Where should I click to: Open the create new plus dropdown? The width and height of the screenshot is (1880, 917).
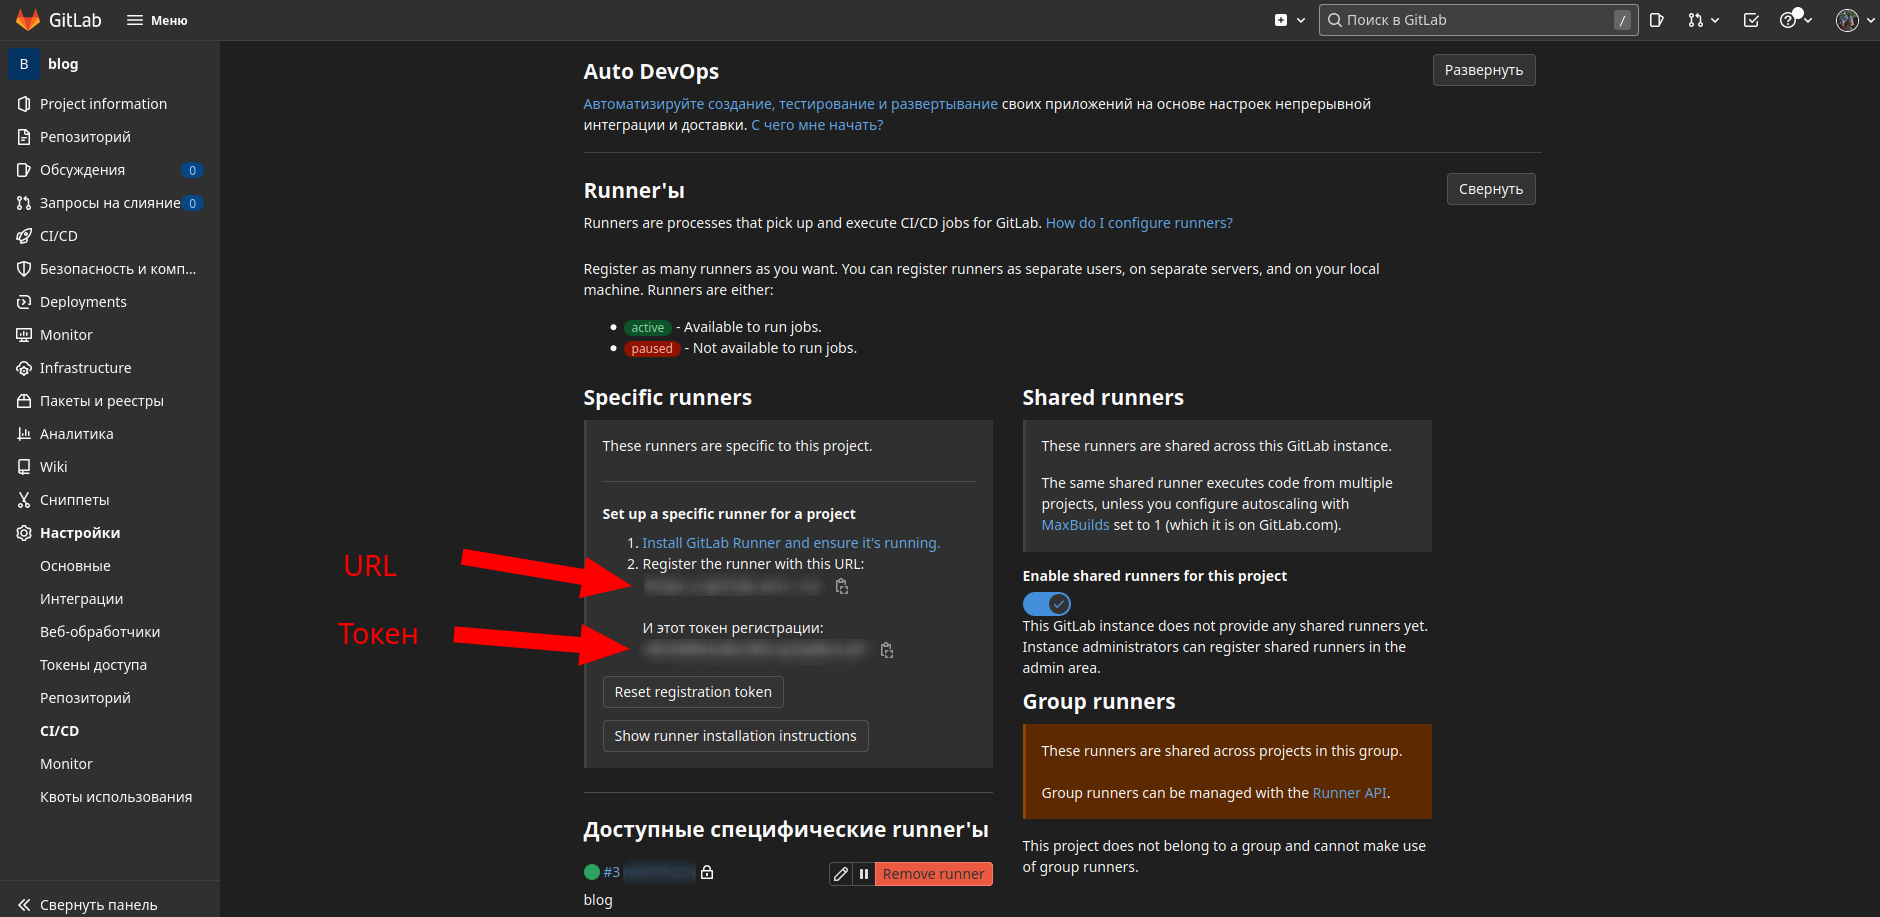(1289, 20)
